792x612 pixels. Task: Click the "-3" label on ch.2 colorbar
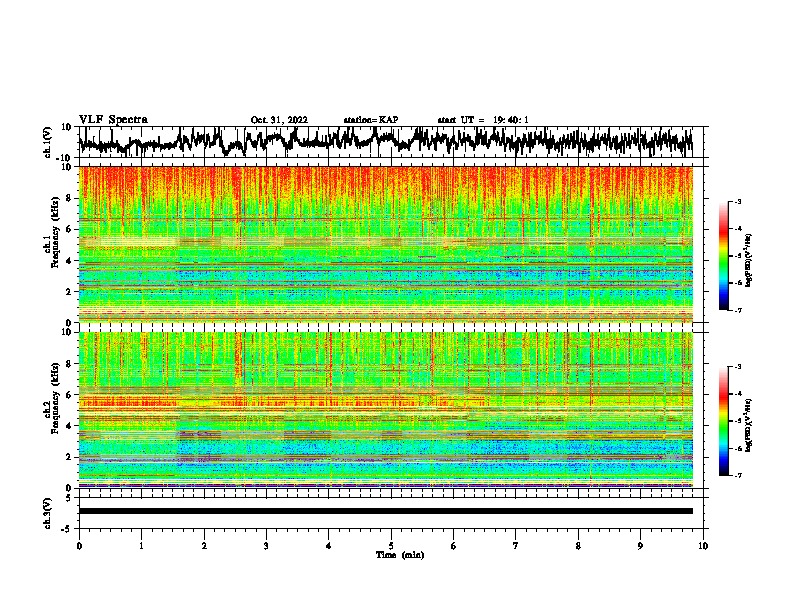[737, 367]
